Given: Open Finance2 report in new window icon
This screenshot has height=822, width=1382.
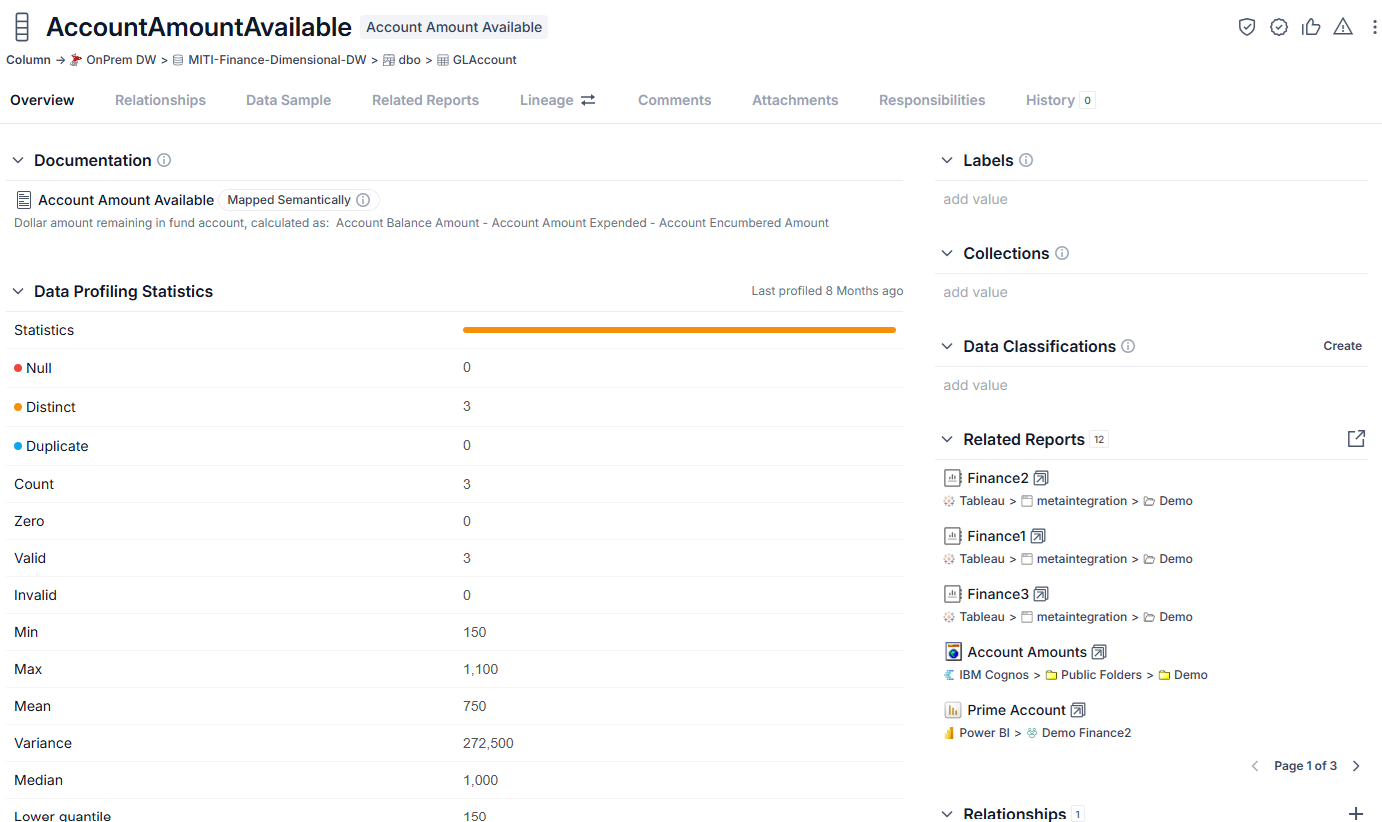Looking at the screenshot, I should [x=1041, y=478].
